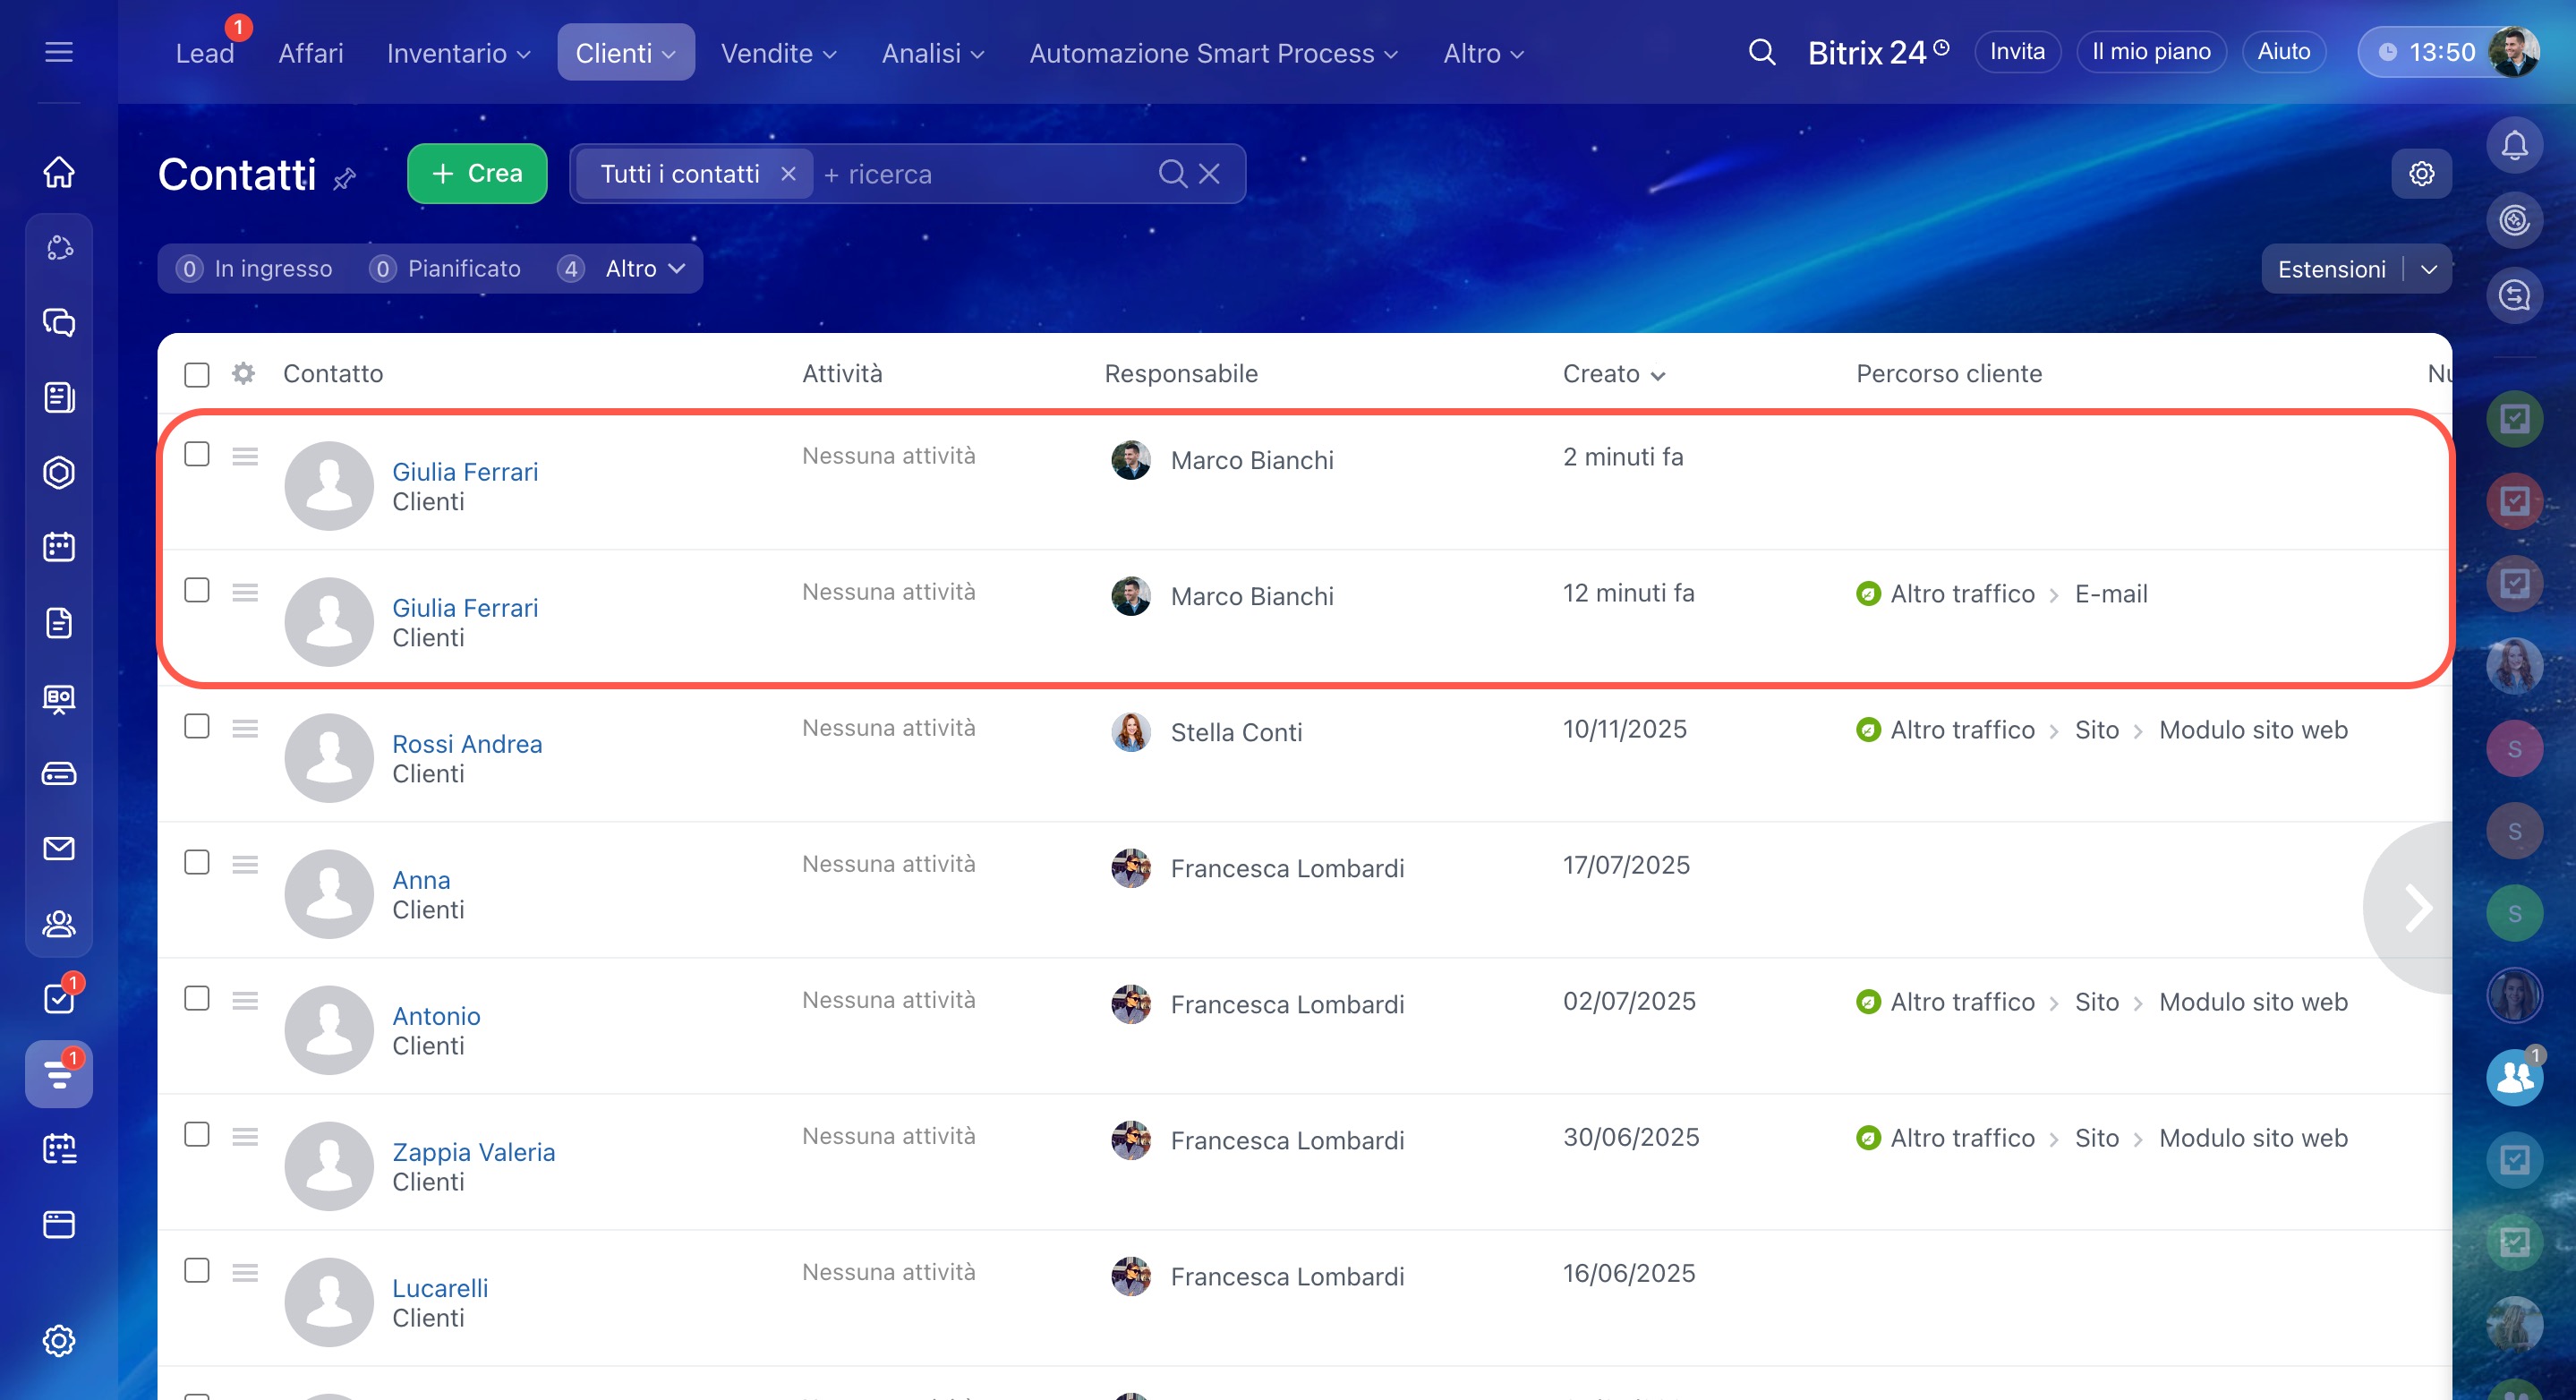Click the notifications bell icon
Viewport: 2576px width, 1400px height.
point(2514,146)
